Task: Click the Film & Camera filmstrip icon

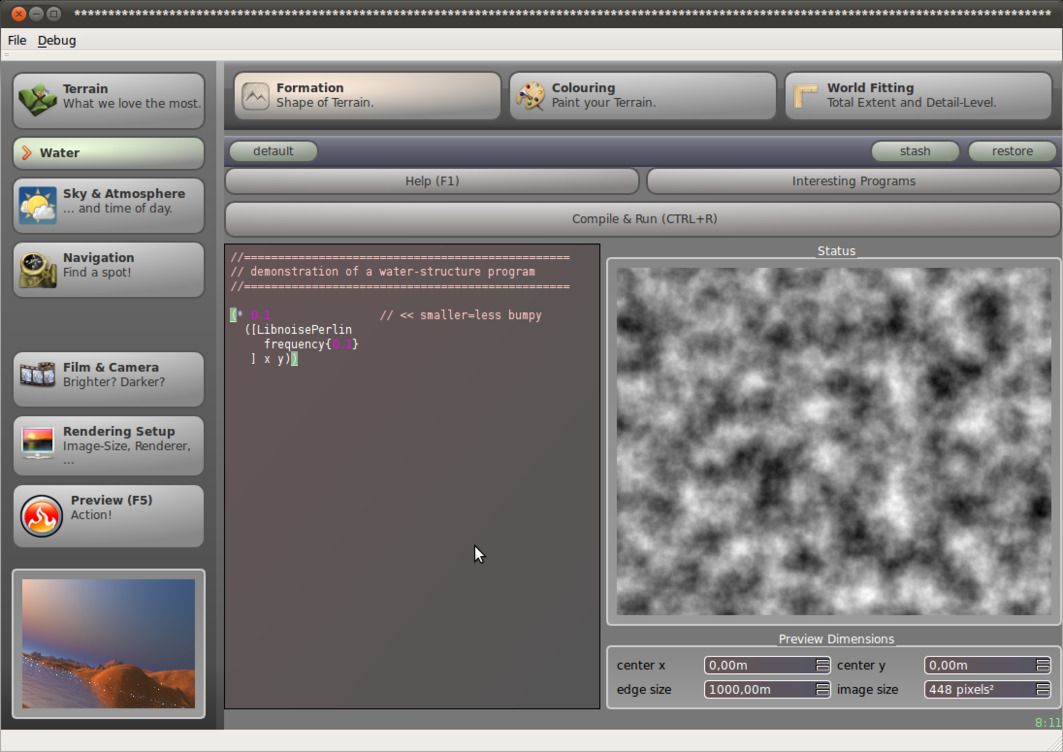Action: [38, 375]
